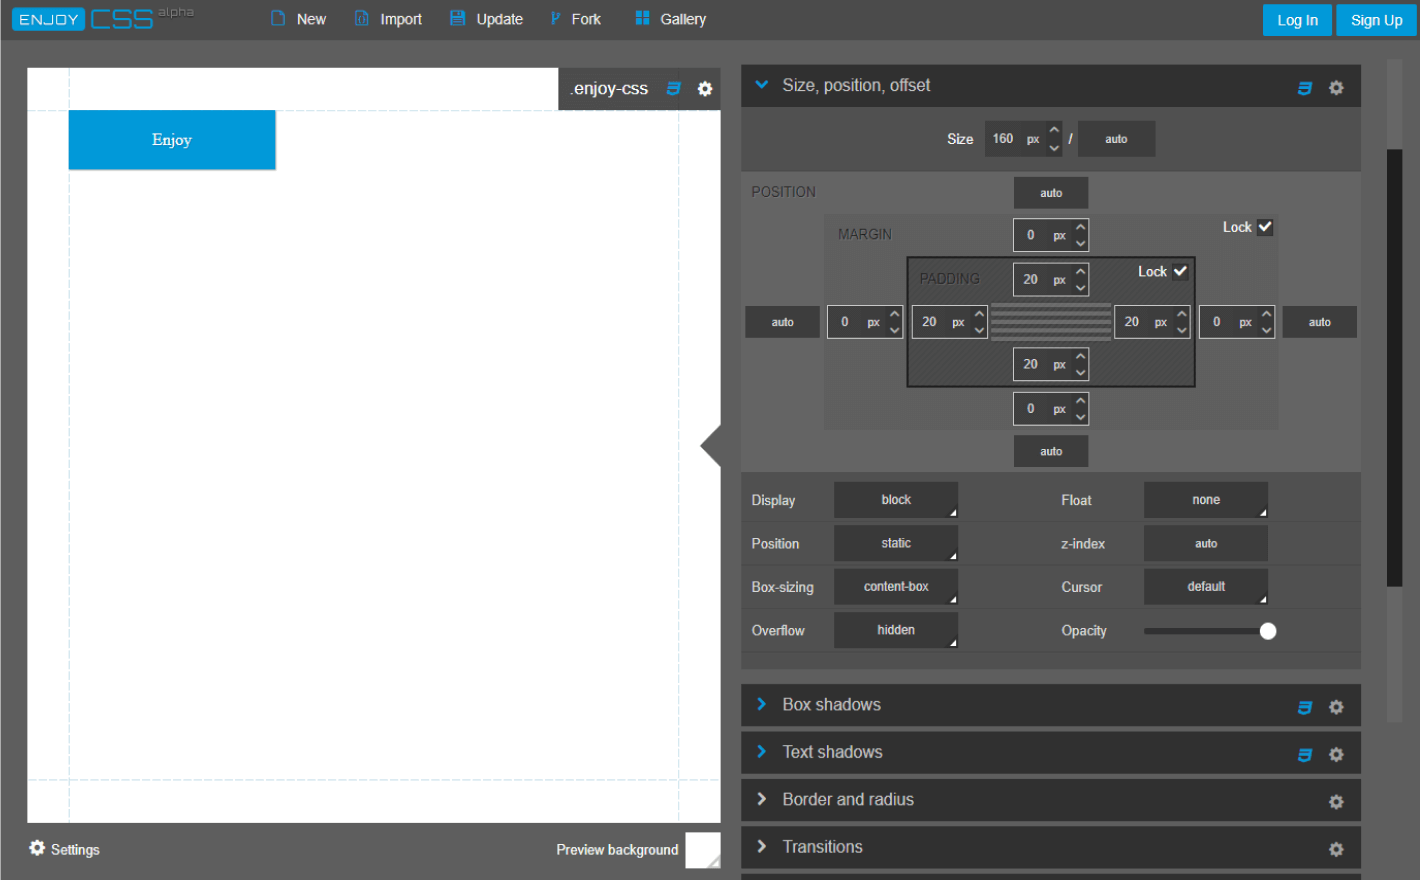Open the Display dropdown set to block
1420x880 pixels.
click(896, 500)
